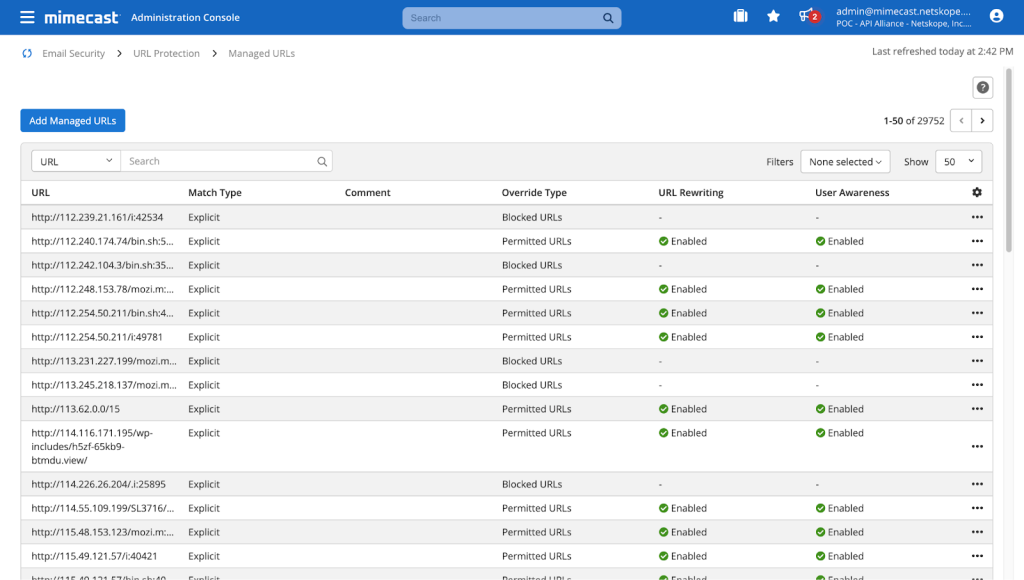Open row actions for http://112.239.21.161/i:42534
Viewport: 1024px width, 580px height.
click(x=977, y=217)
